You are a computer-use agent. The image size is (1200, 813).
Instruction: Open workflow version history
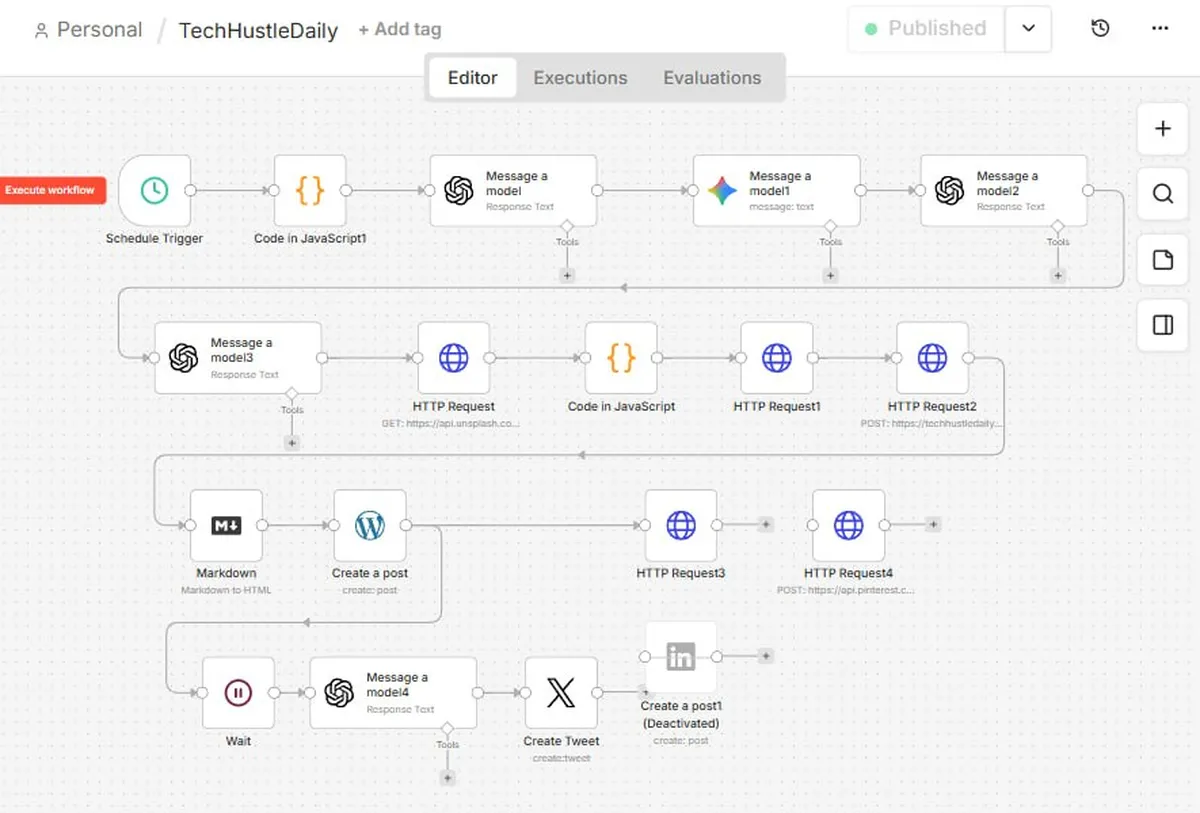(1100, 28)
